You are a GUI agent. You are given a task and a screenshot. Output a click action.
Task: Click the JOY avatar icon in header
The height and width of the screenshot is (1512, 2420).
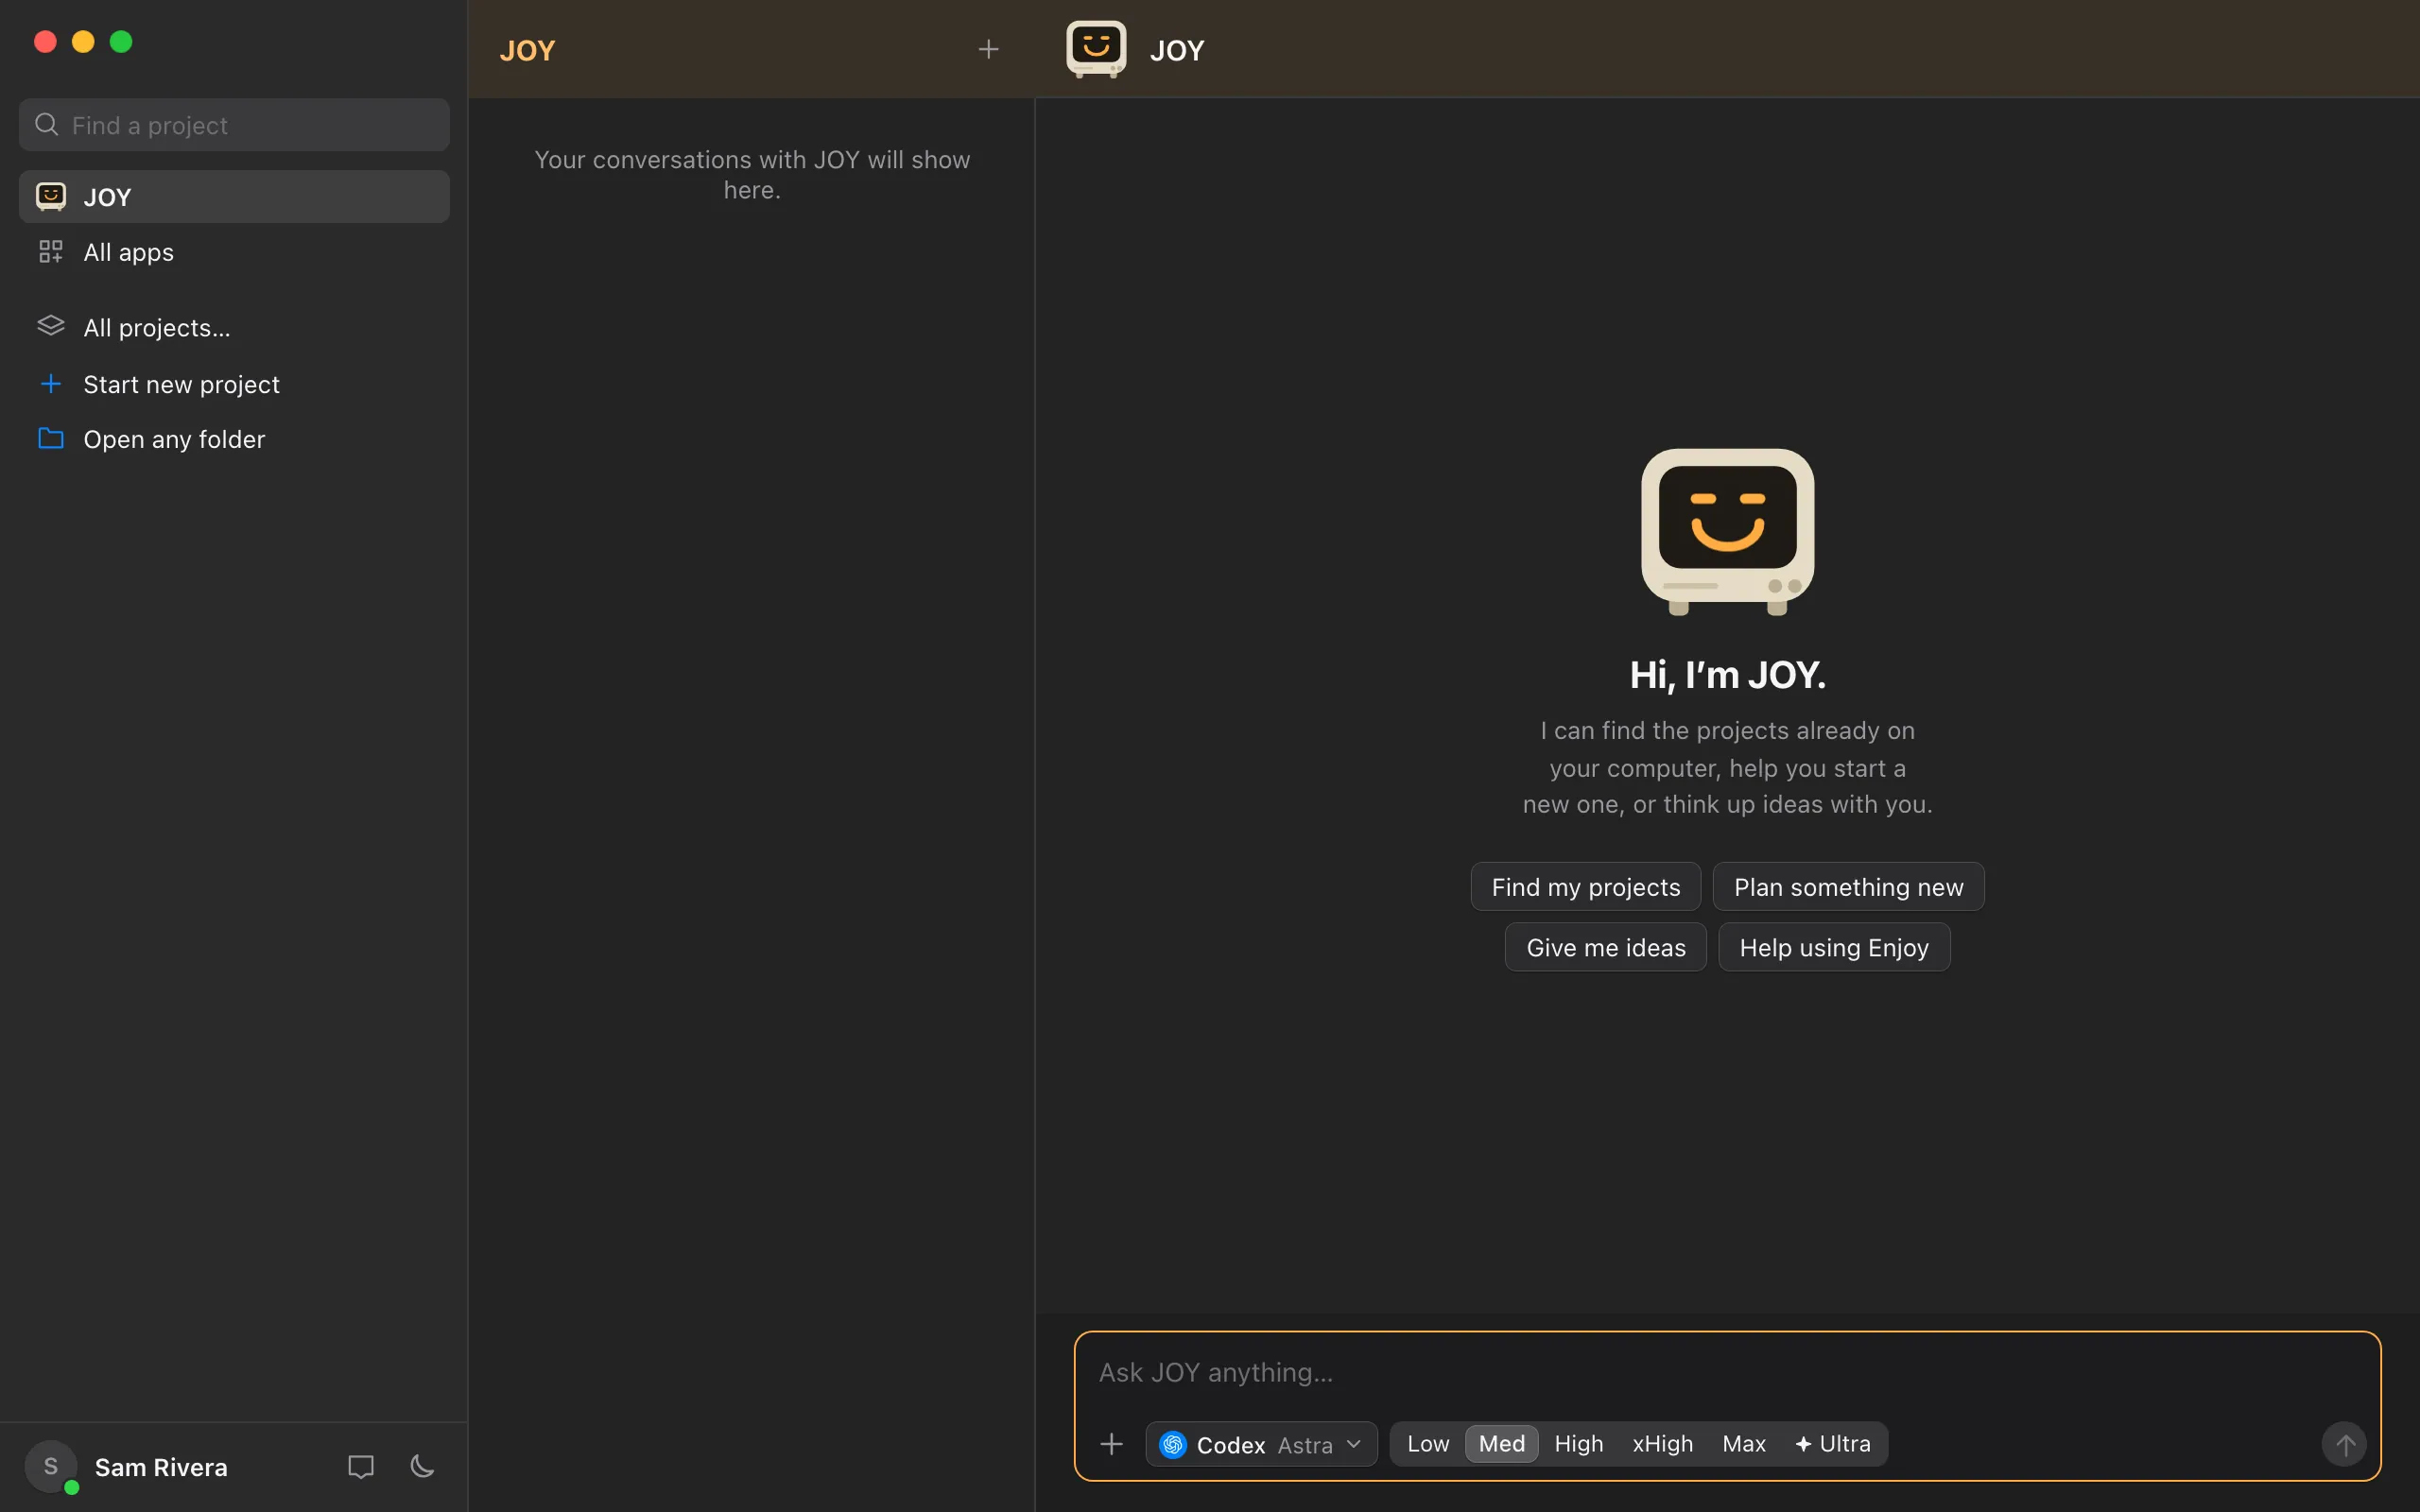tap(1096, 49)
